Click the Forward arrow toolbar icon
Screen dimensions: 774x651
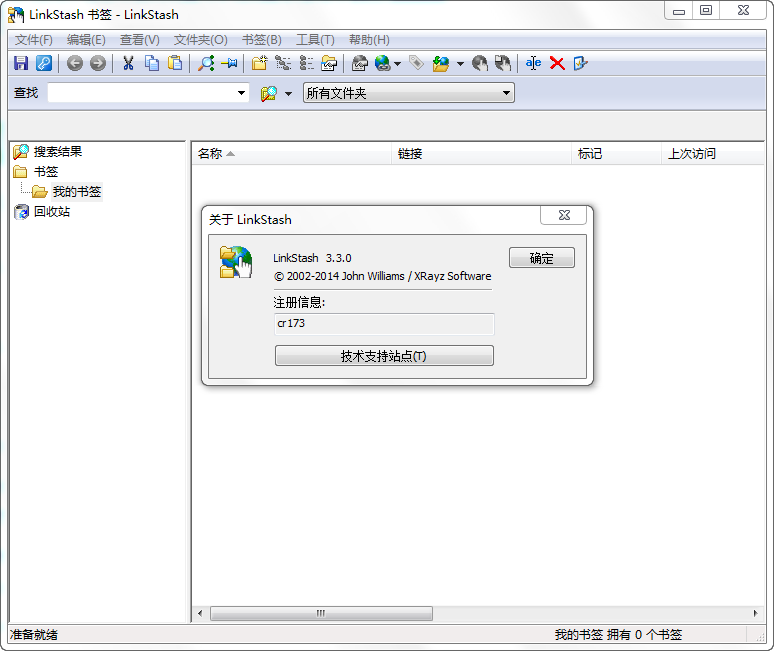pyautogui.click(x=98, y=63)
